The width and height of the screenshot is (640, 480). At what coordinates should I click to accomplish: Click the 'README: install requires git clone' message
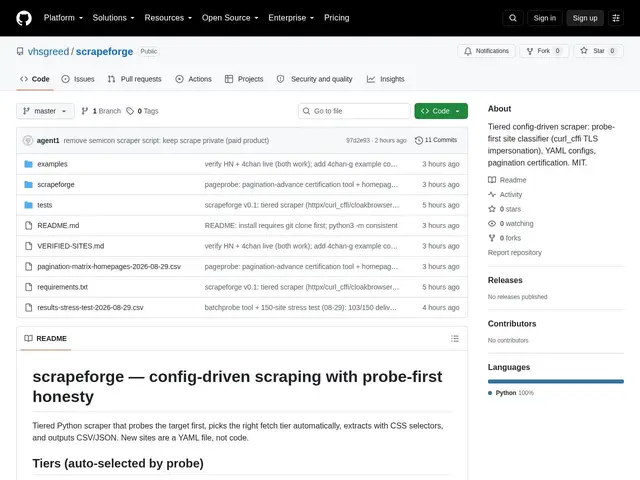[301, 225]
